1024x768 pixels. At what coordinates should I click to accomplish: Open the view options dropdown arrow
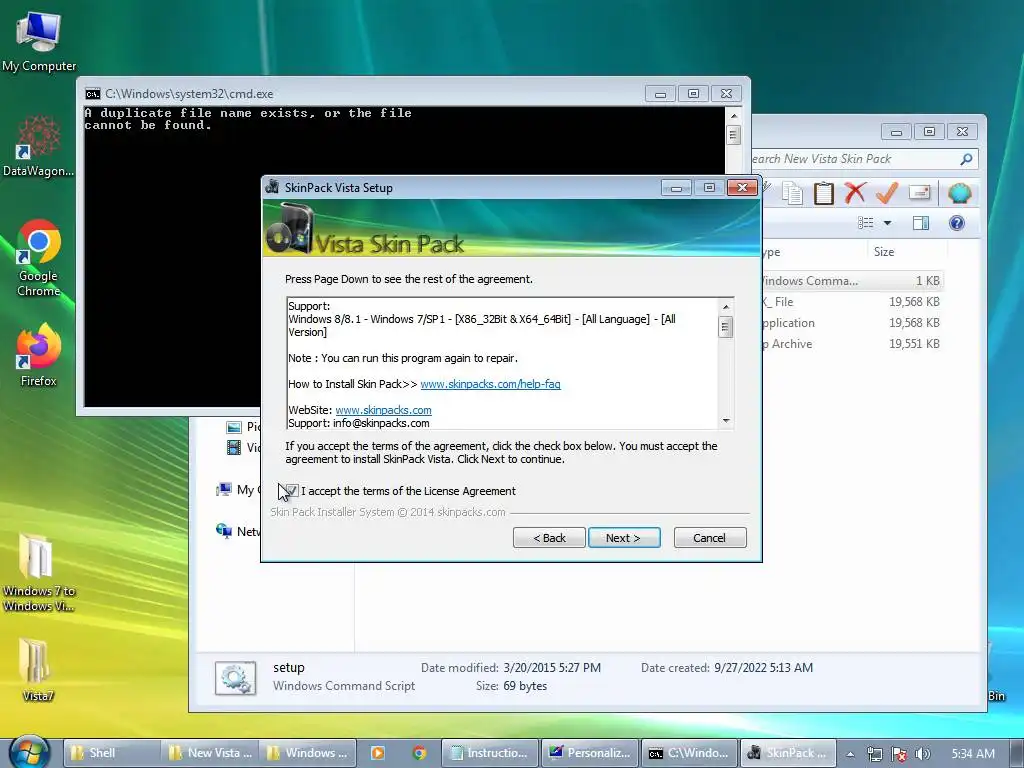(x=888, y=223)
